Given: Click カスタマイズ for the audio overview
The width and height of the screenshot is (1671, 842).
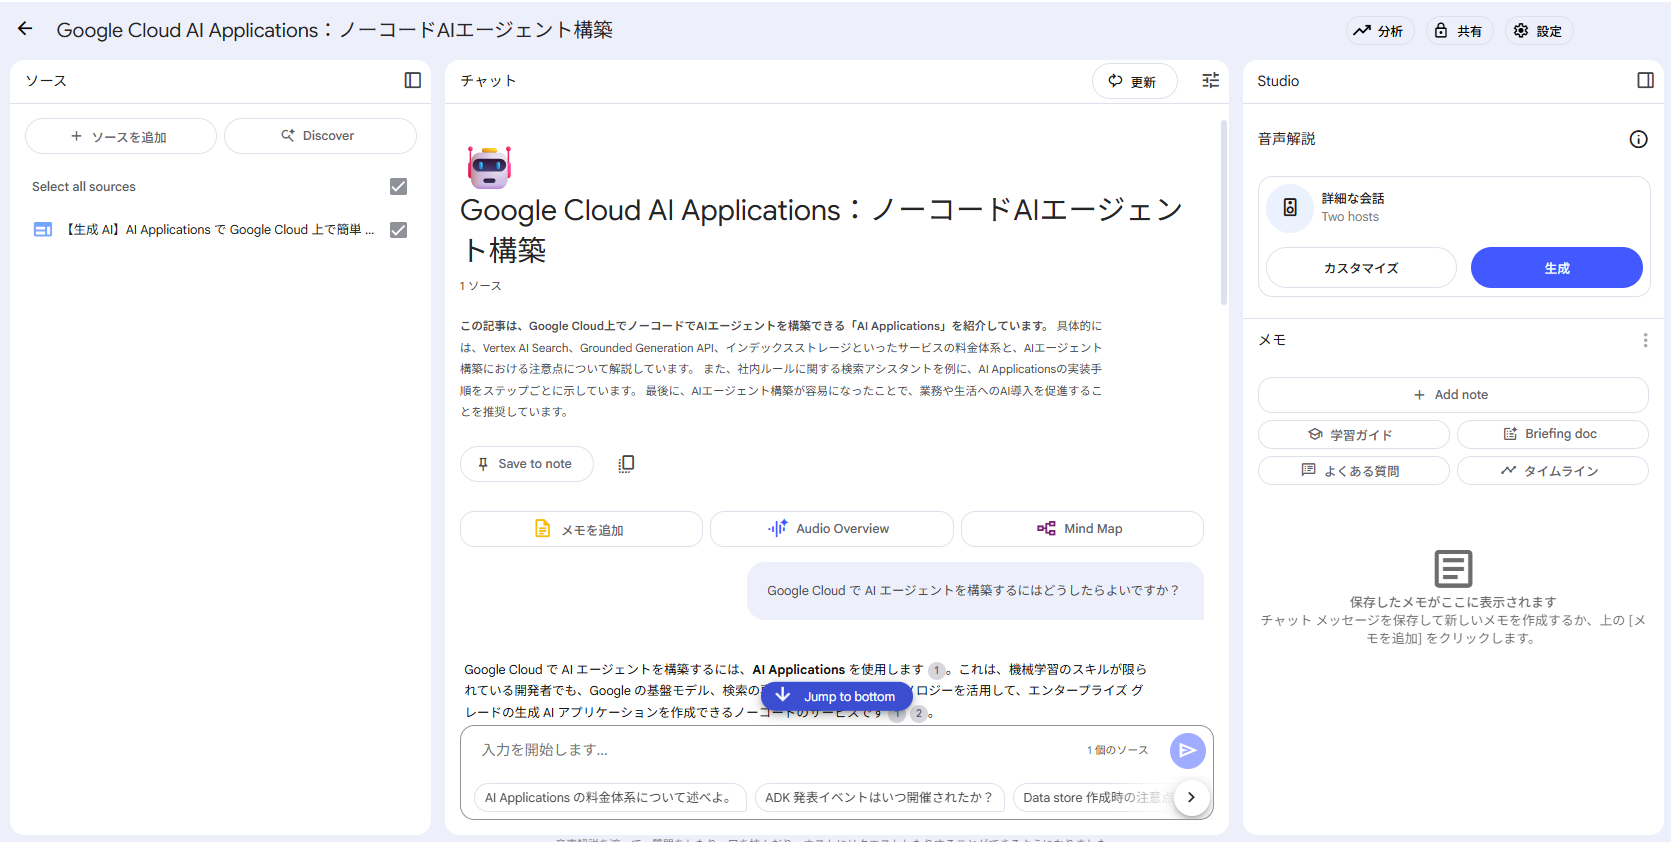Looking at the screenshot, I should click(1361, 268).
